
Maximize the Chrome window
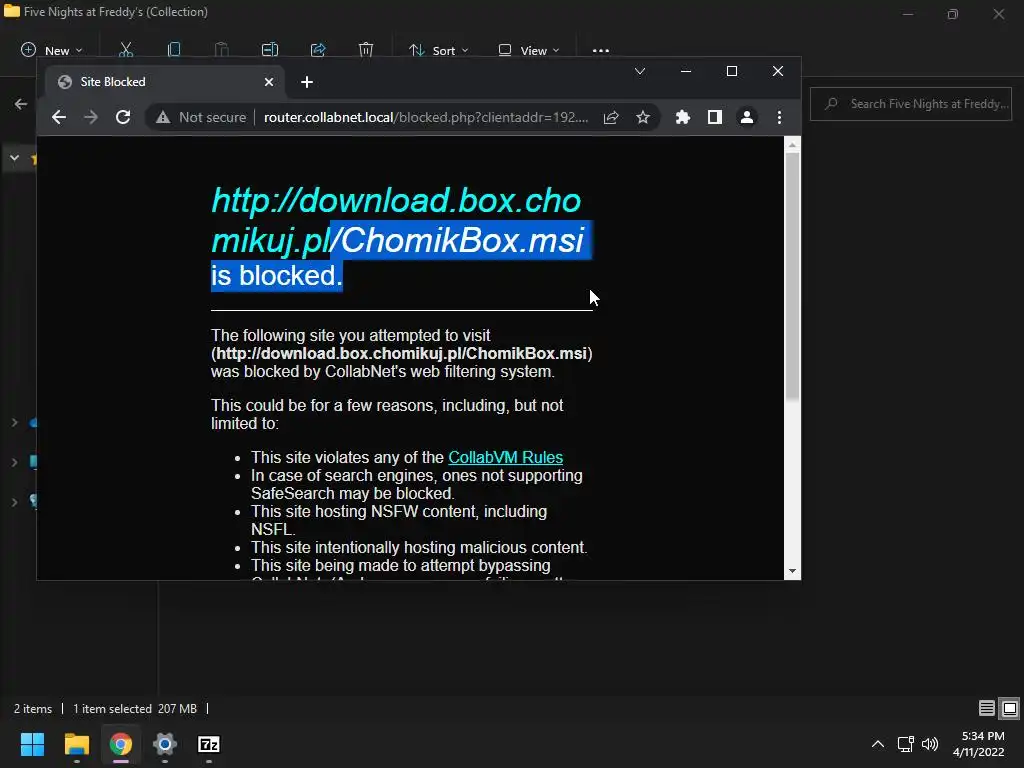(x=732, y=71)
